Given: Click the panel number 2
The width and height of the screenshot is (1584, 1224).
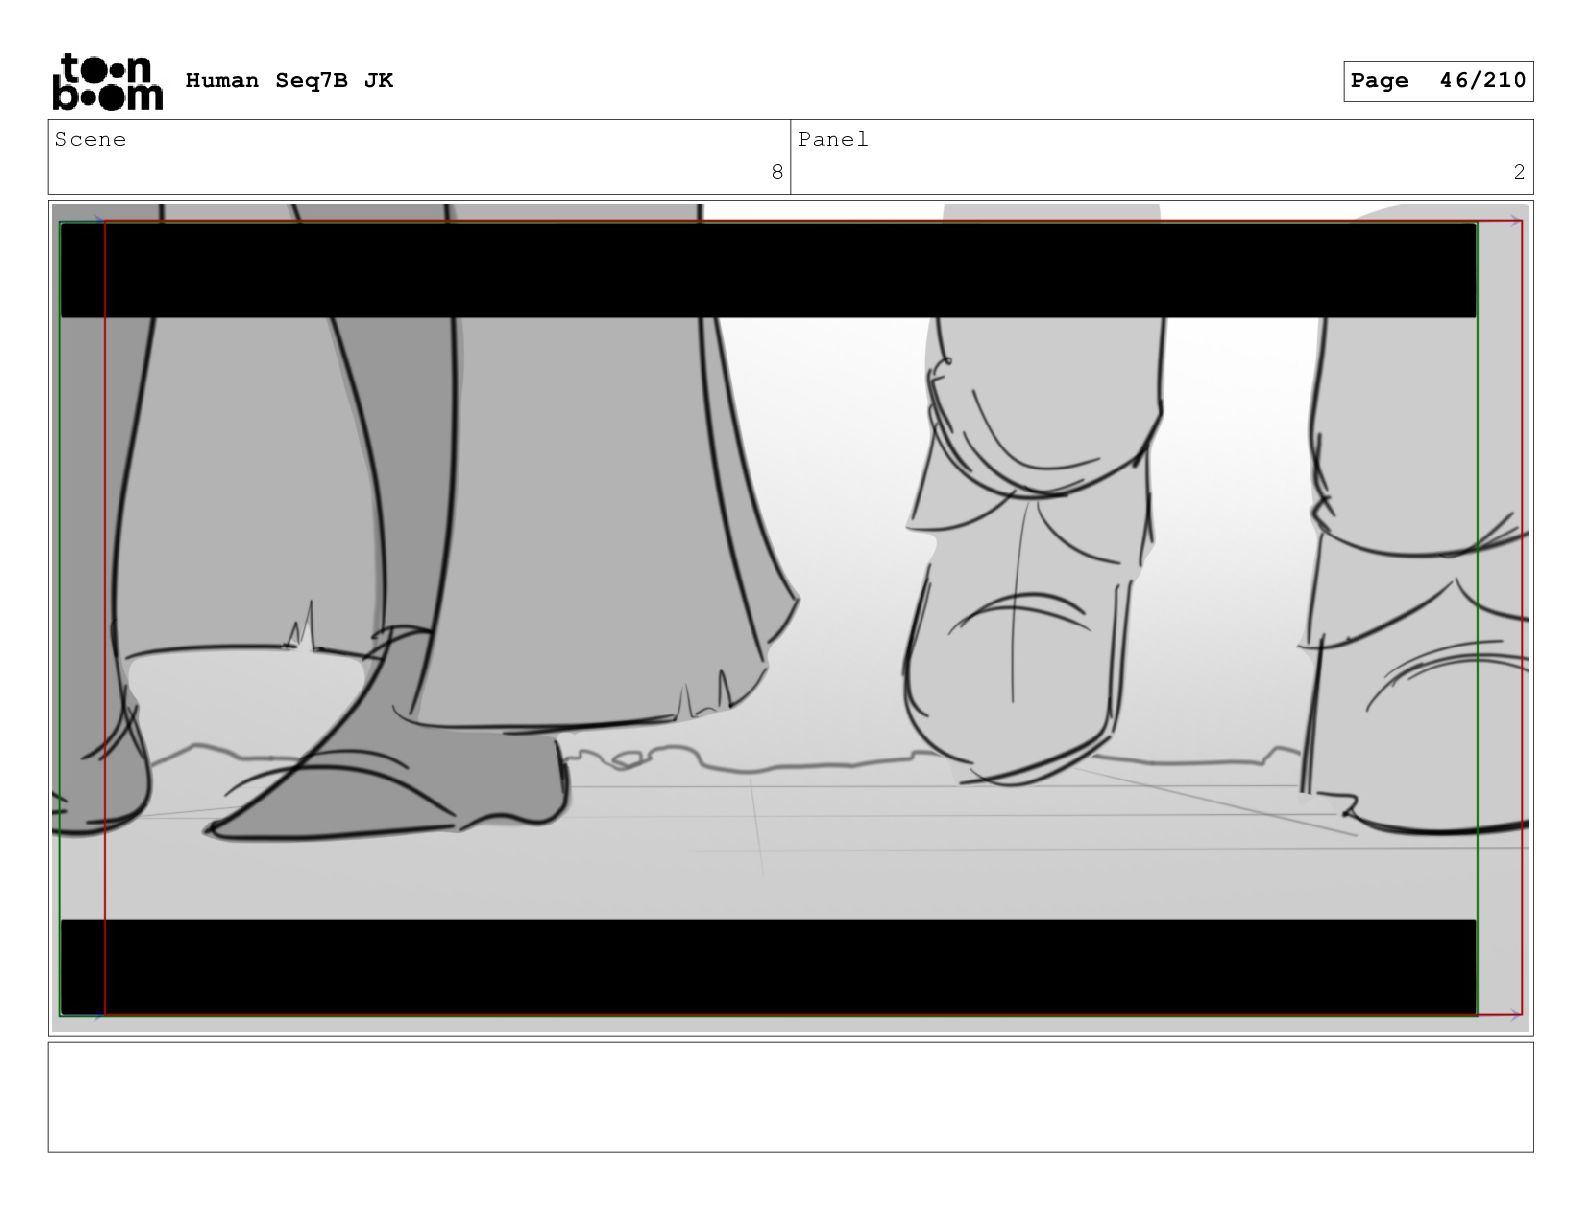Looking at the screenshot, I should pos(1519,172).
